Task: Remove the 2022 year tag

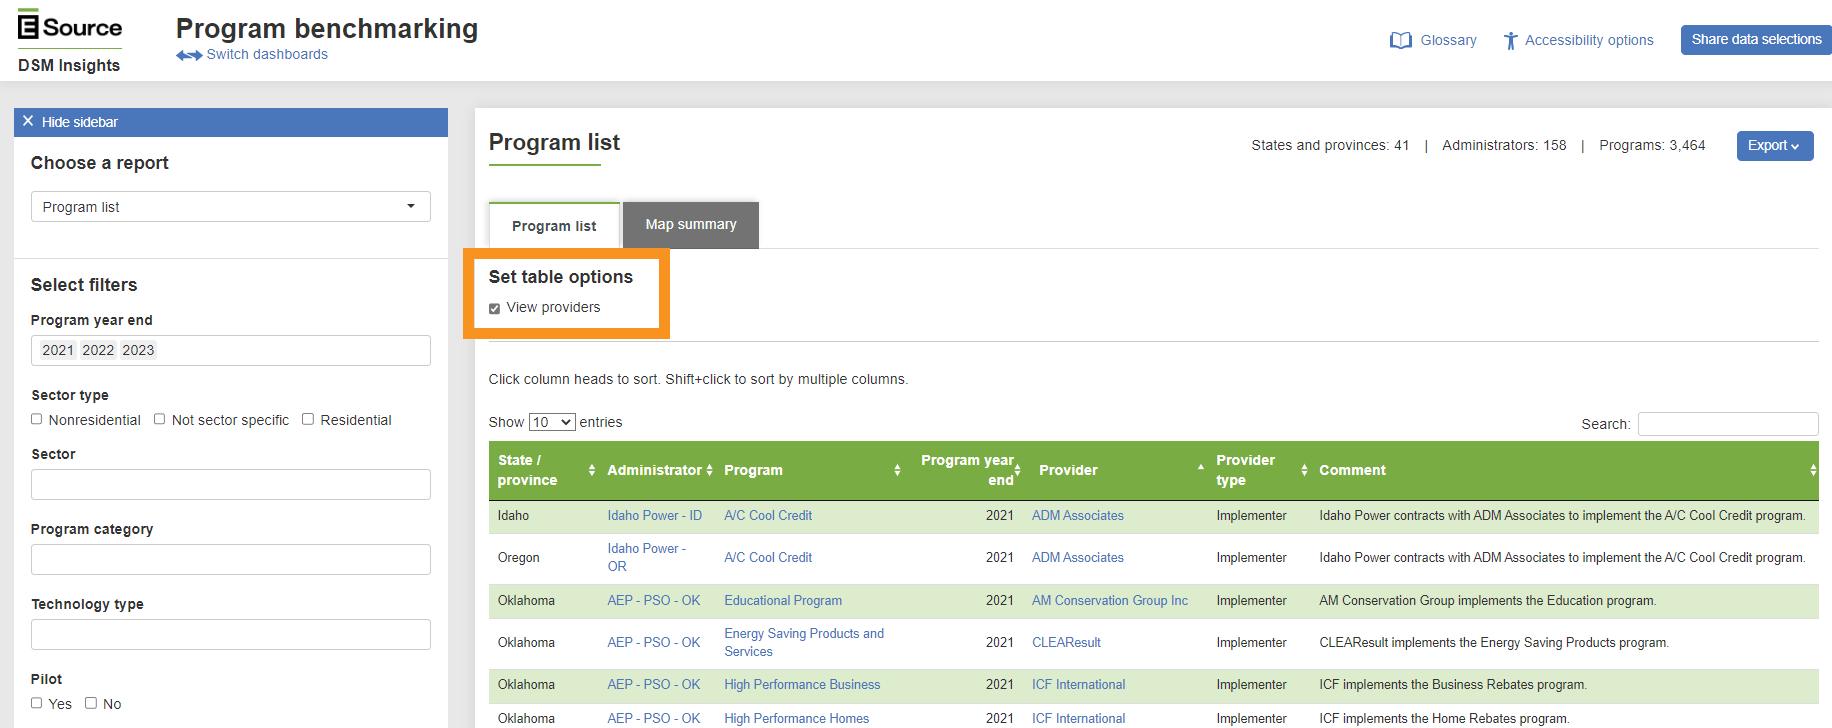Action: point(98,350)
